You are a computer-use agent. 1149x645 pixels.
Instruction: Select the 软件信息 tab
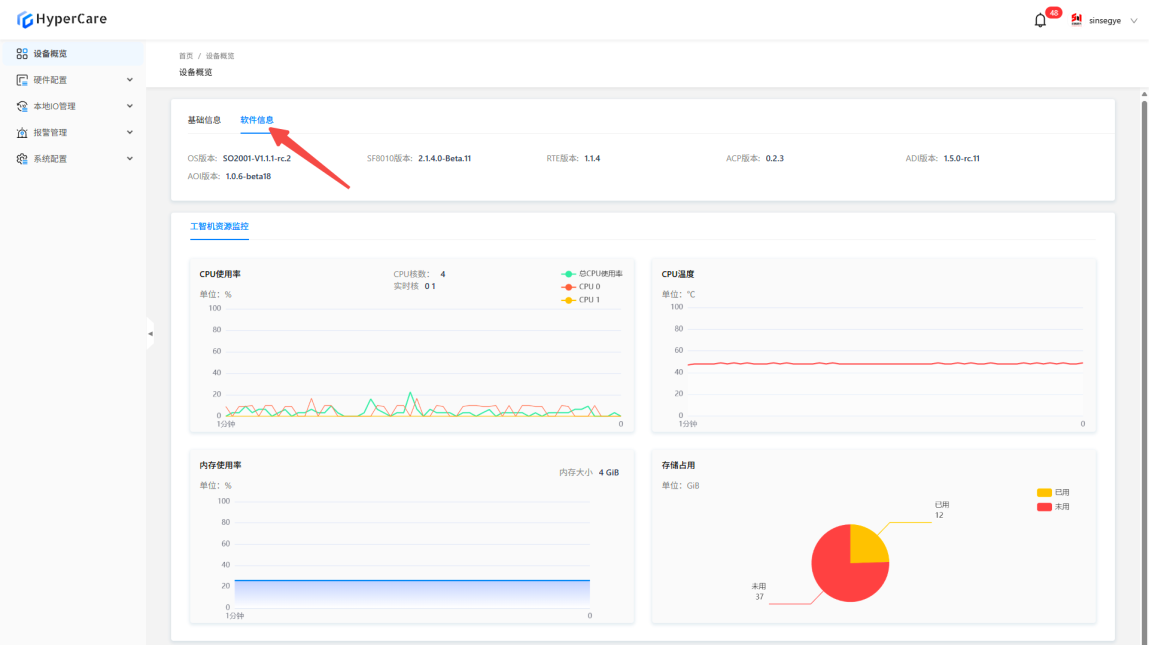(256, 120)
